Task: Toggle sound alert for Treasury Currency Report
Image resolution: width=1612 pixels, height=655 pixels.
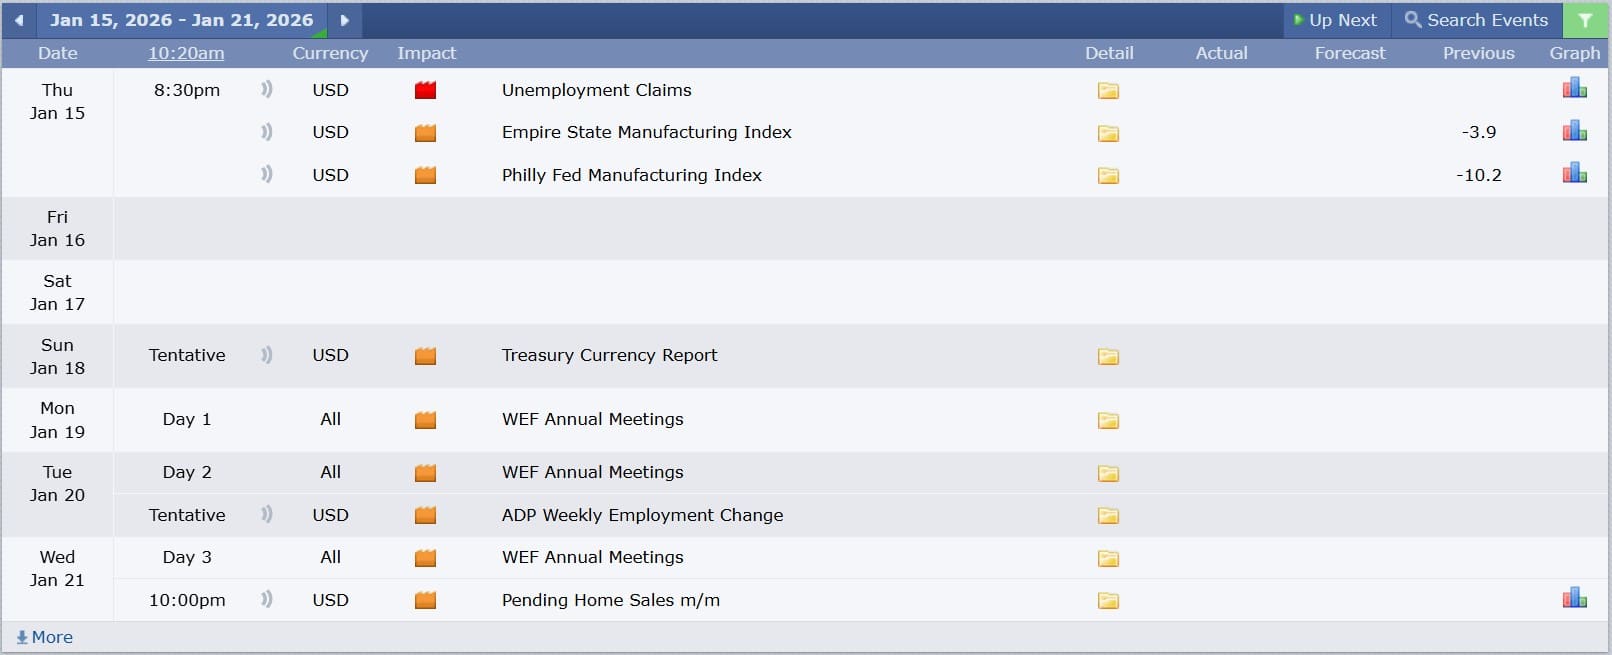Action: click(266, 354)
